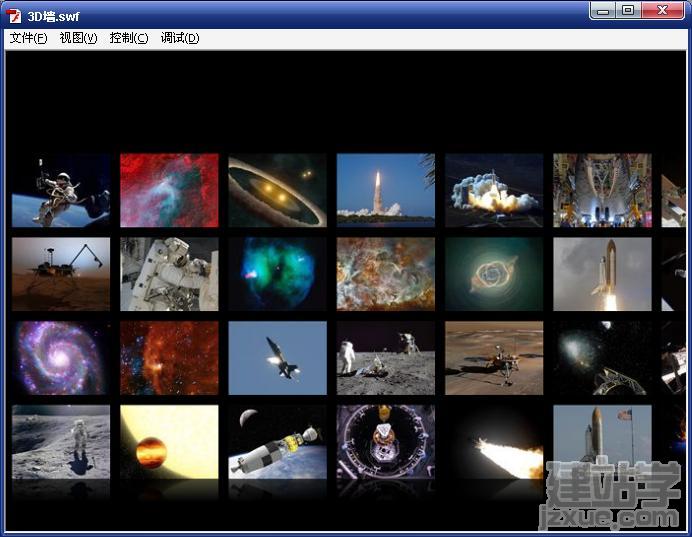Select the spacewalking astronaut above Earth thumbnail
Viewport: 692px width, 537px height.
pyautogui.click(x=61, y=190)
